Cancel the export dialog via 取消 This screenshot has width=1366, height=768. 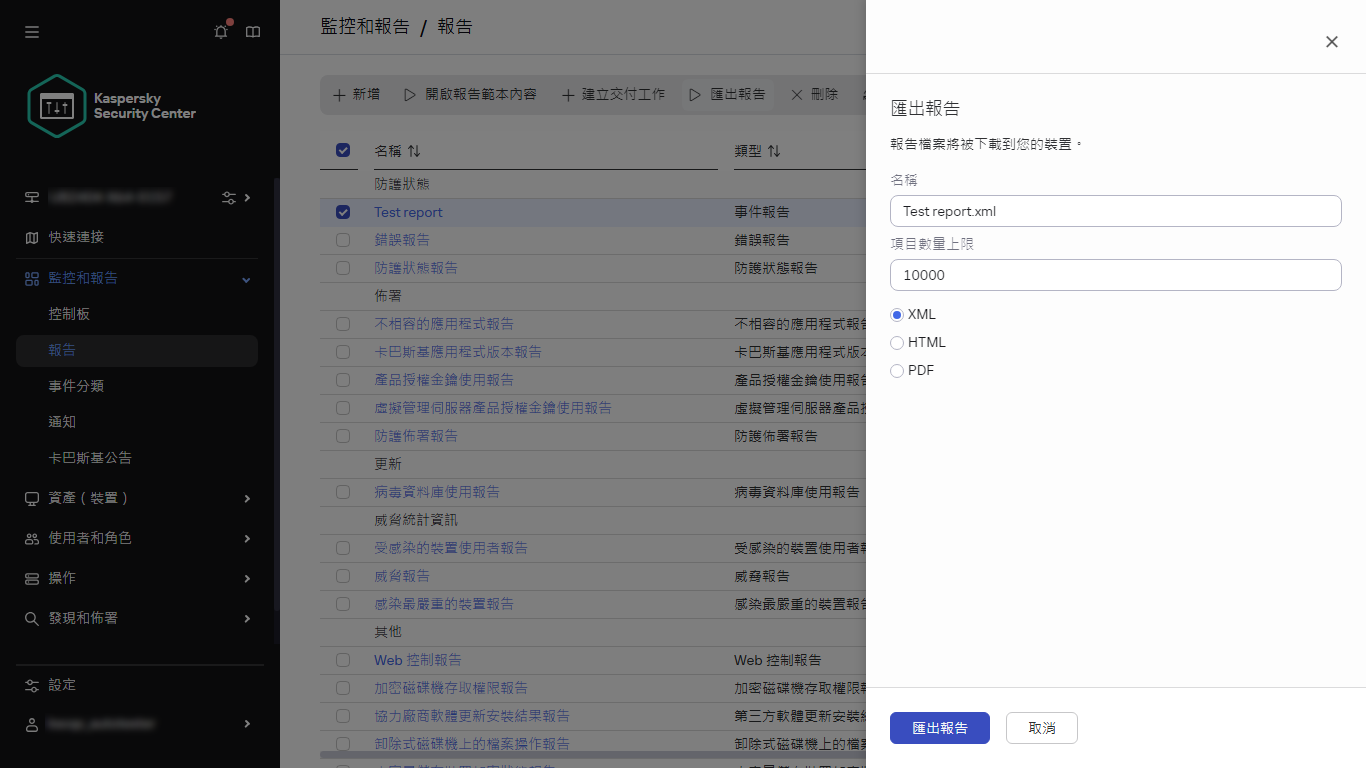tap(1041, 728)
